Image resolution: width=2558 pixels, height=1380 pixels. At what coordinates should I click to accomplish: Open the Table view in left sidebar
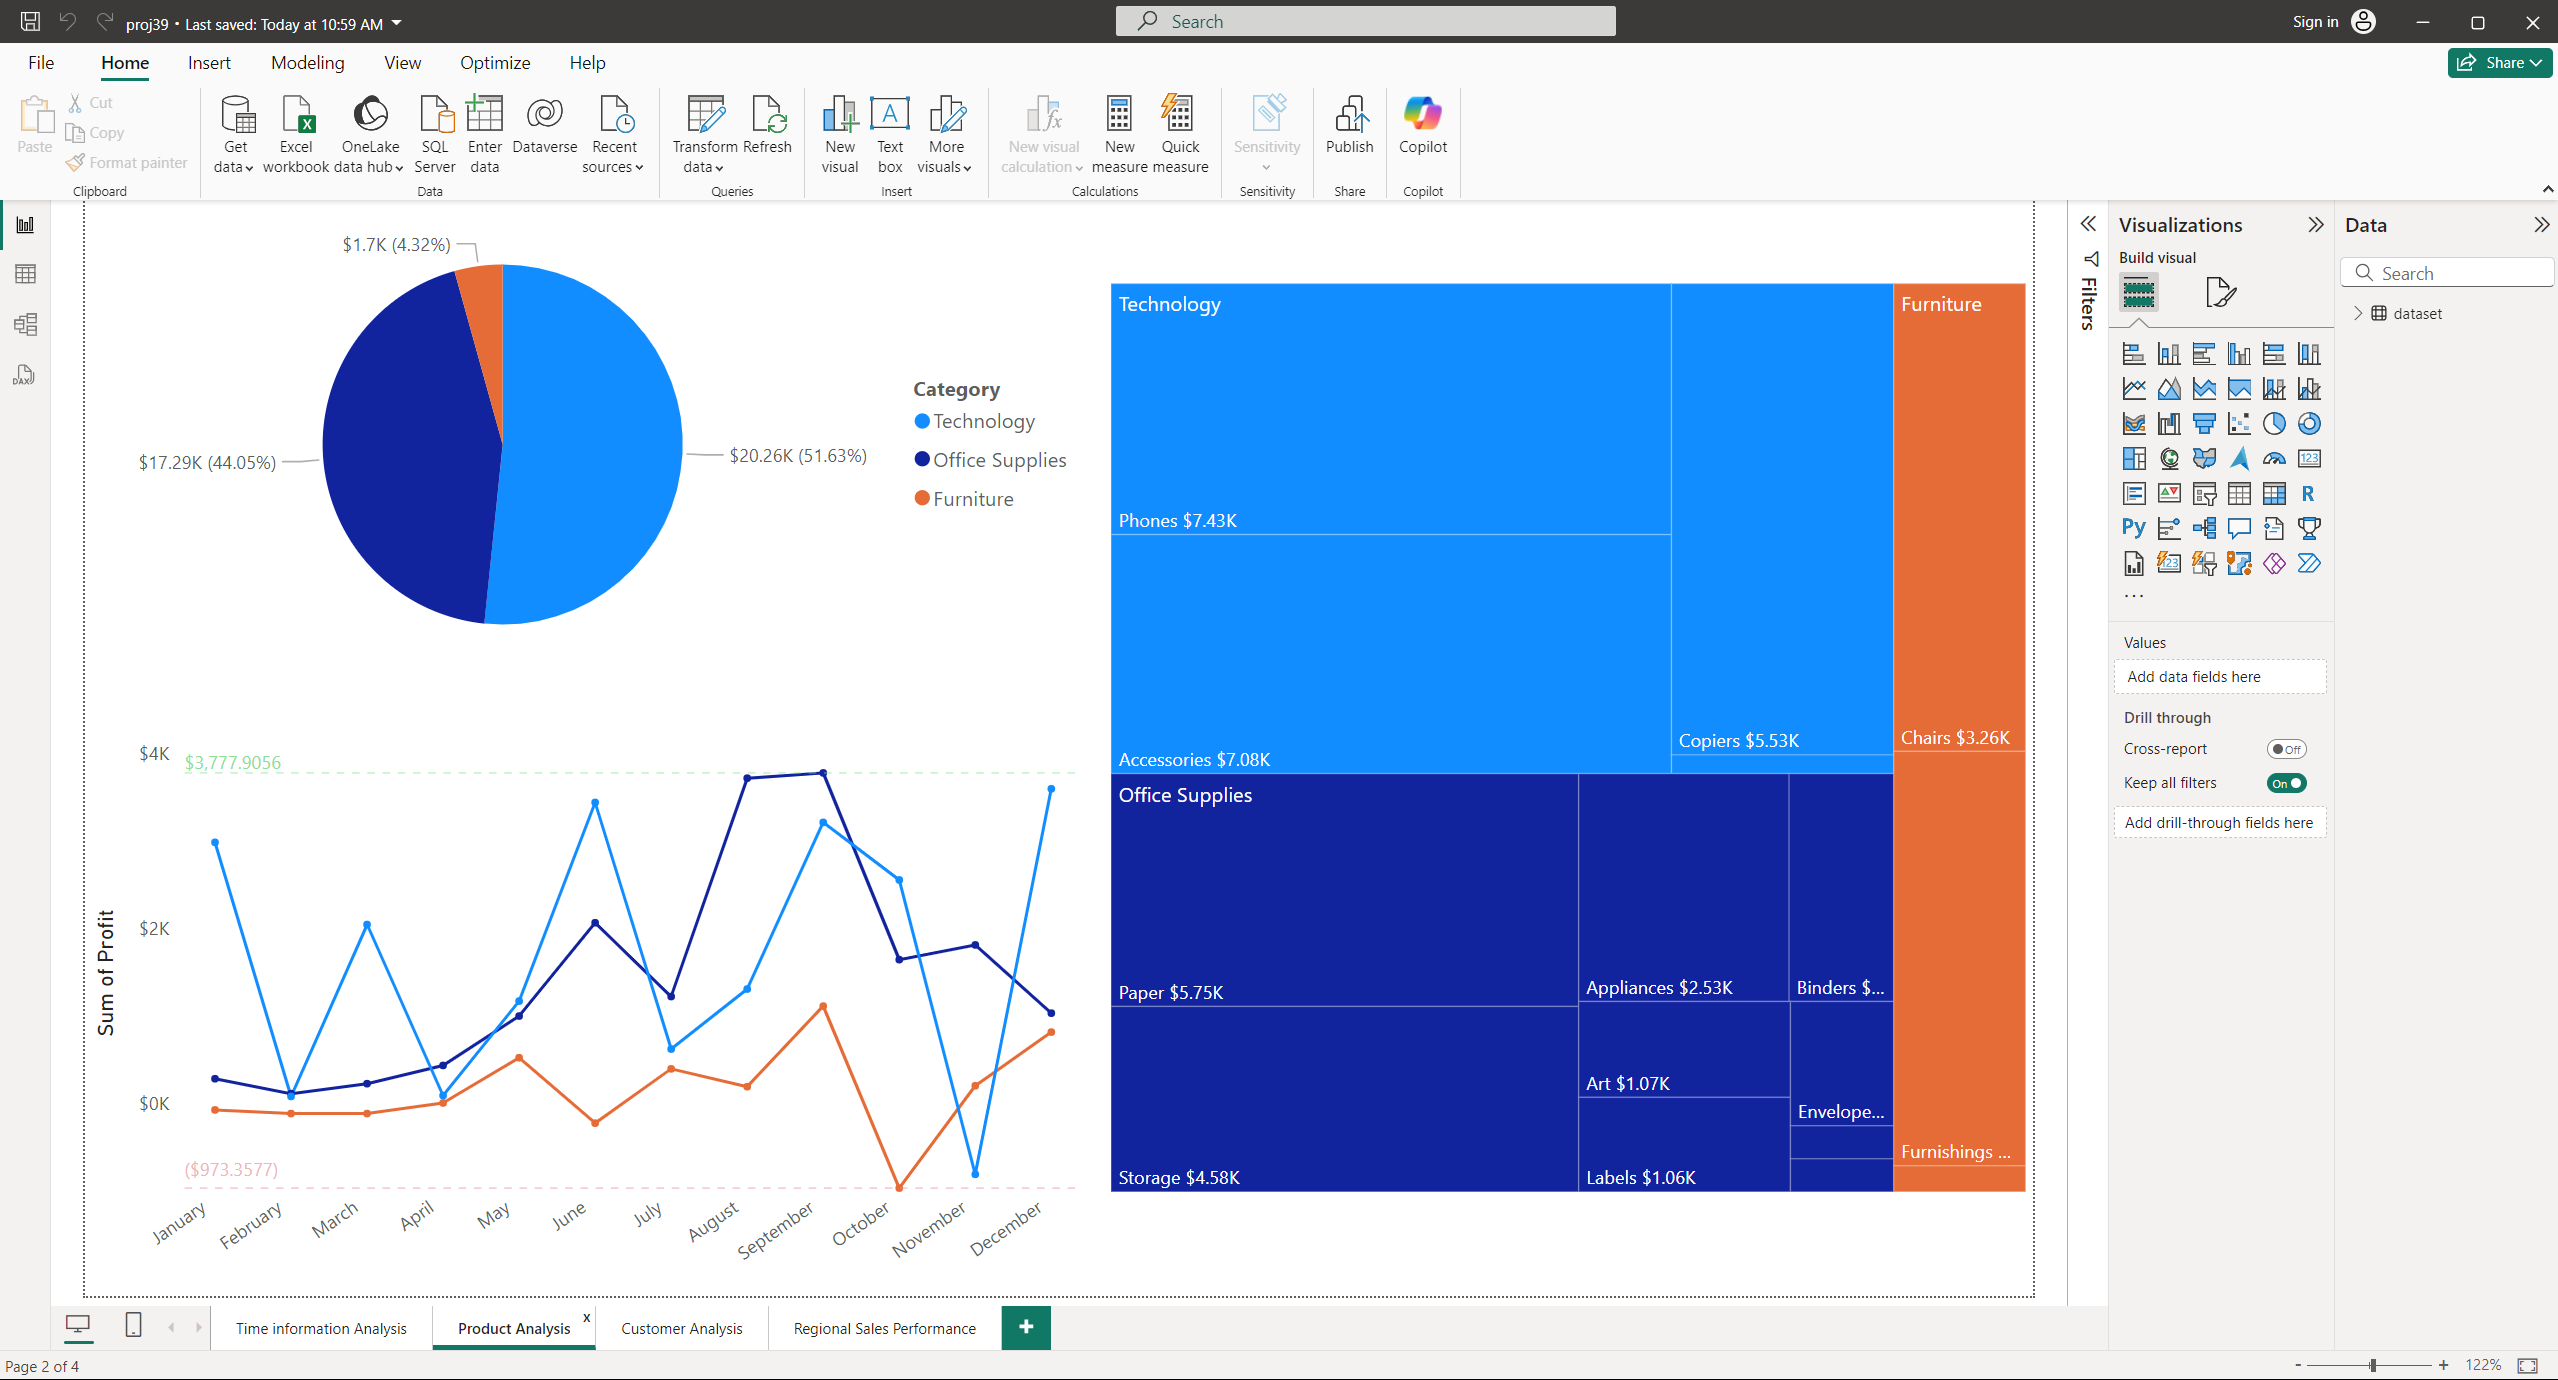(x=26, y=274)
